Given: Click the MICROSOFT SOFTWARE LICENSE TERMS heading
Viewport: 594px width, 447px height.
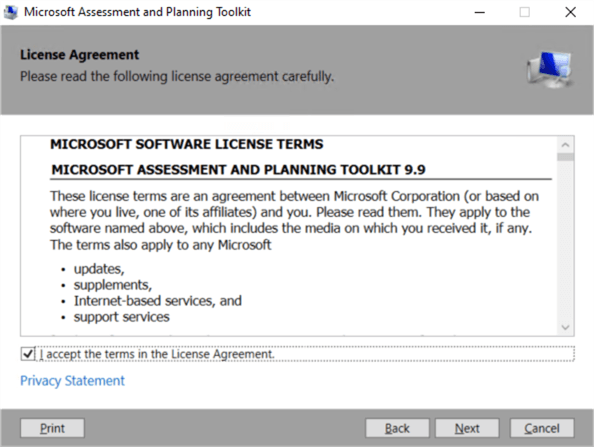Looking at the screenshot, I should coord(187,144).
